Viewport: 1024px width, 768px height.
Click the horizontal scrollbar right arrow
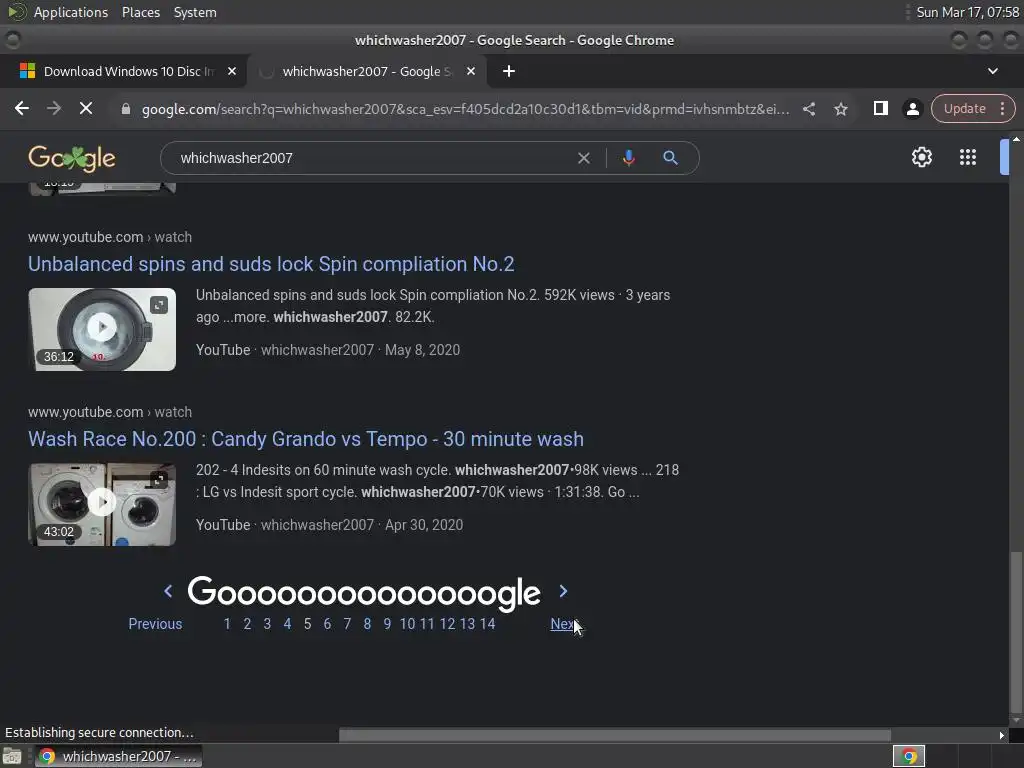pos(1002,735)
